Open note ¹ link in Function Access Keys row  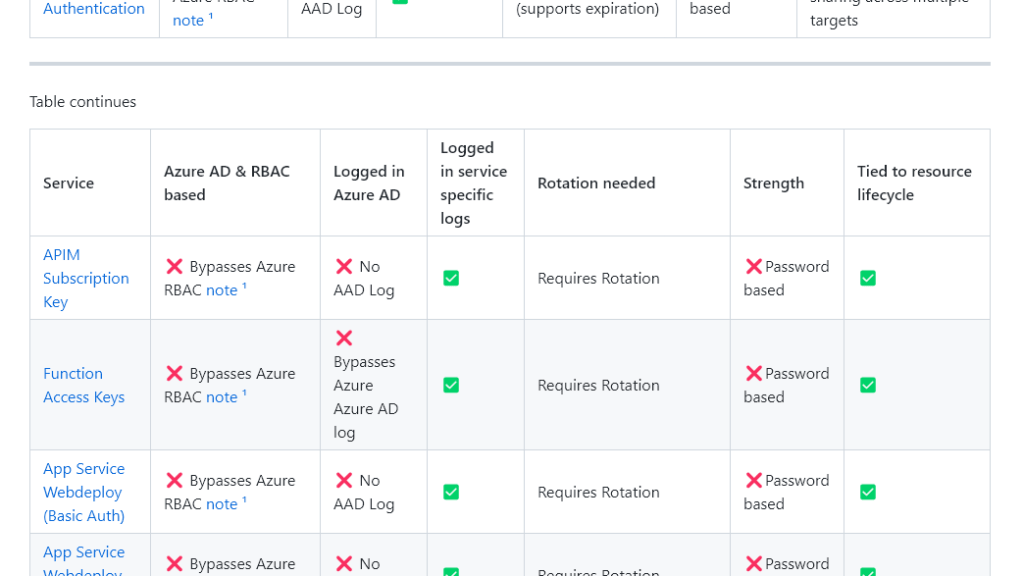226,397
